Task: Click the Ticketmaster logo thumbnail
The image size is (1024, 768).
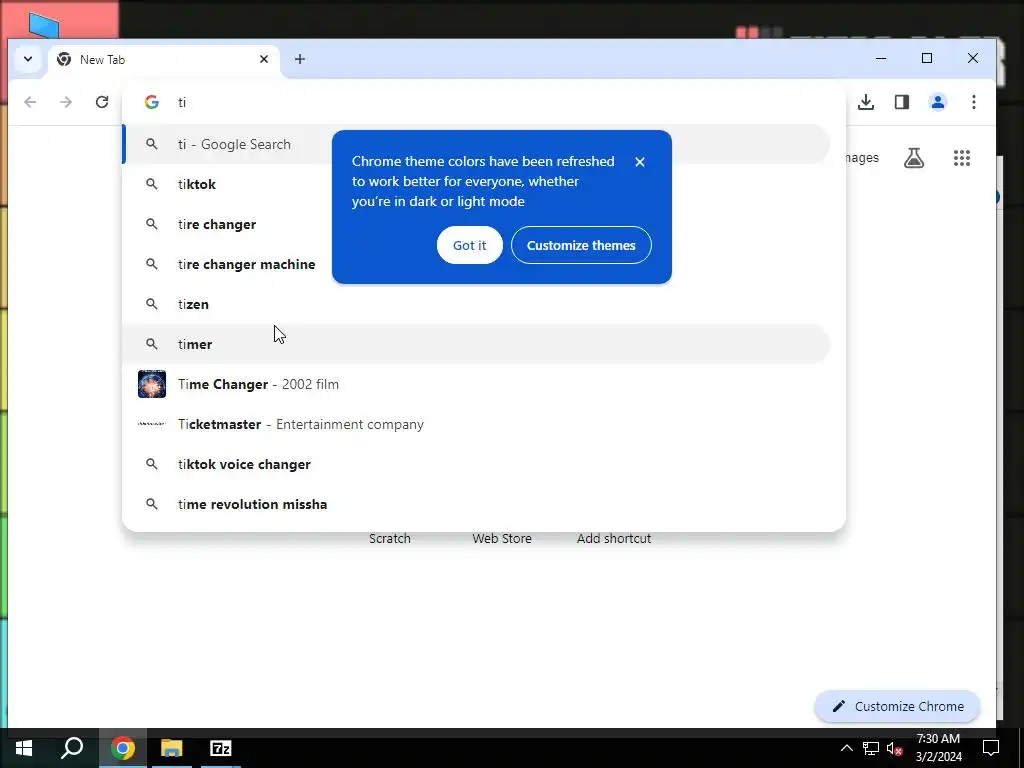Action: (152, 424)
